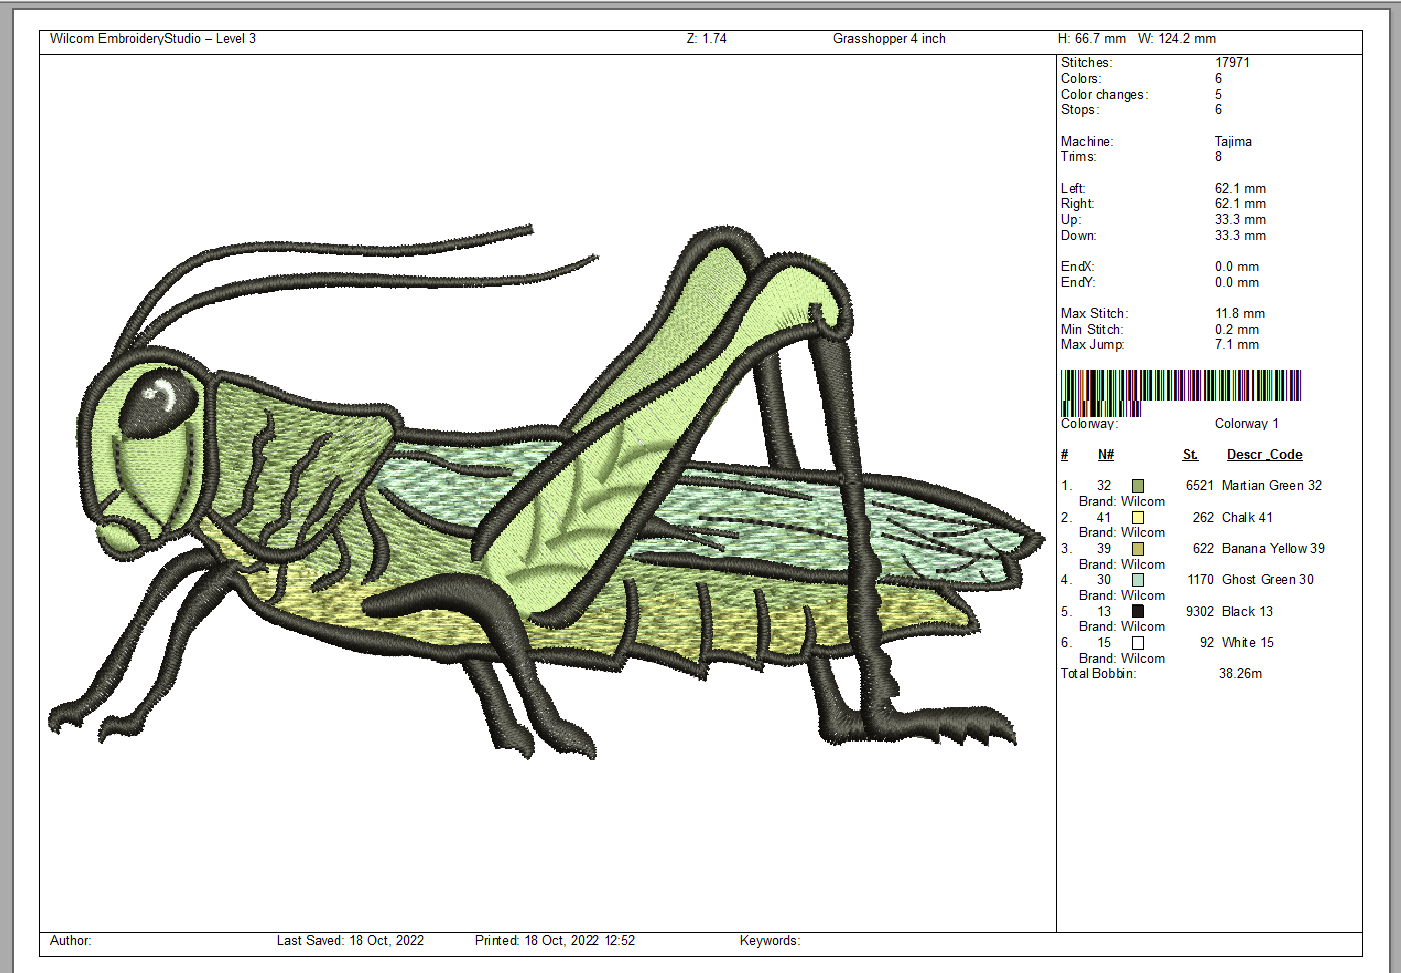Click the Martian Green 32 color swatch
This screenshot has width=1401, height=973.
[1138, 486]
